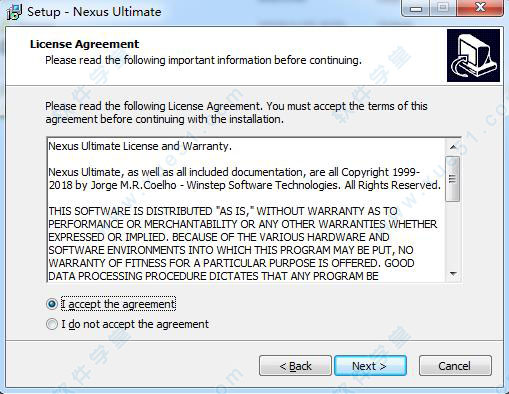Click the license text scrollbar thumb

(453, 179)
